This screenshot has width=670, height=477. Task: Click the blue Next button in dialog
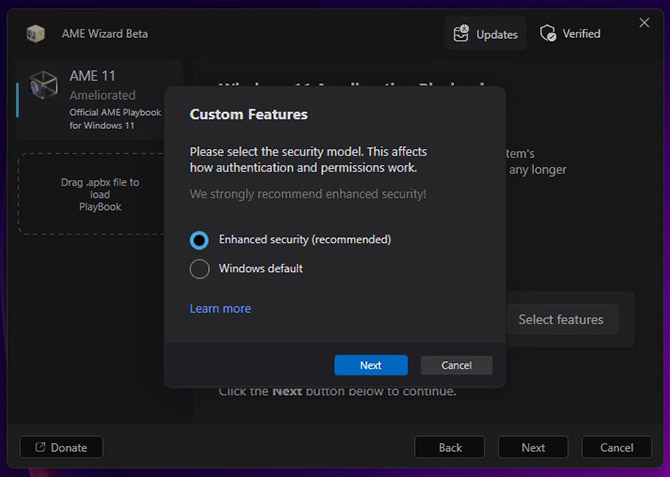371,365
